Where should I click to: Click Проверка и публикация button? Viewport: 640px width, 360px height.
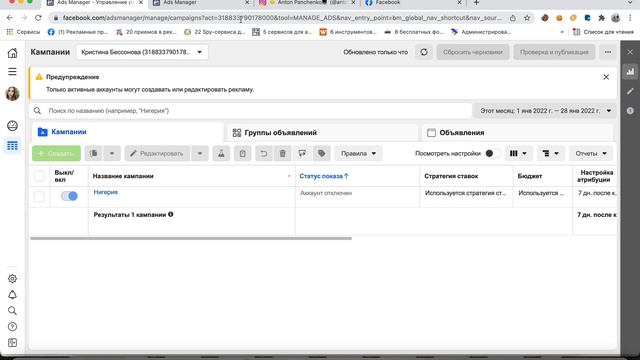click(x=554, y=52)
